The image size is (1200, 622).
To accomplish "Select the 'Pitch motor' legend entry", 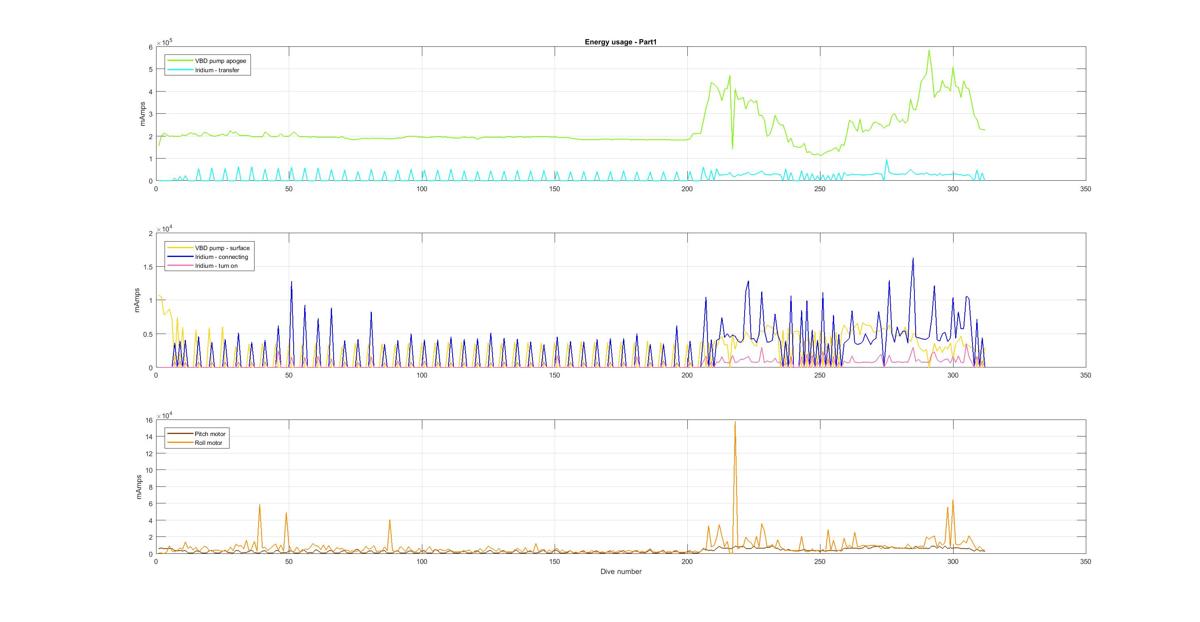I will coord(211,433).
